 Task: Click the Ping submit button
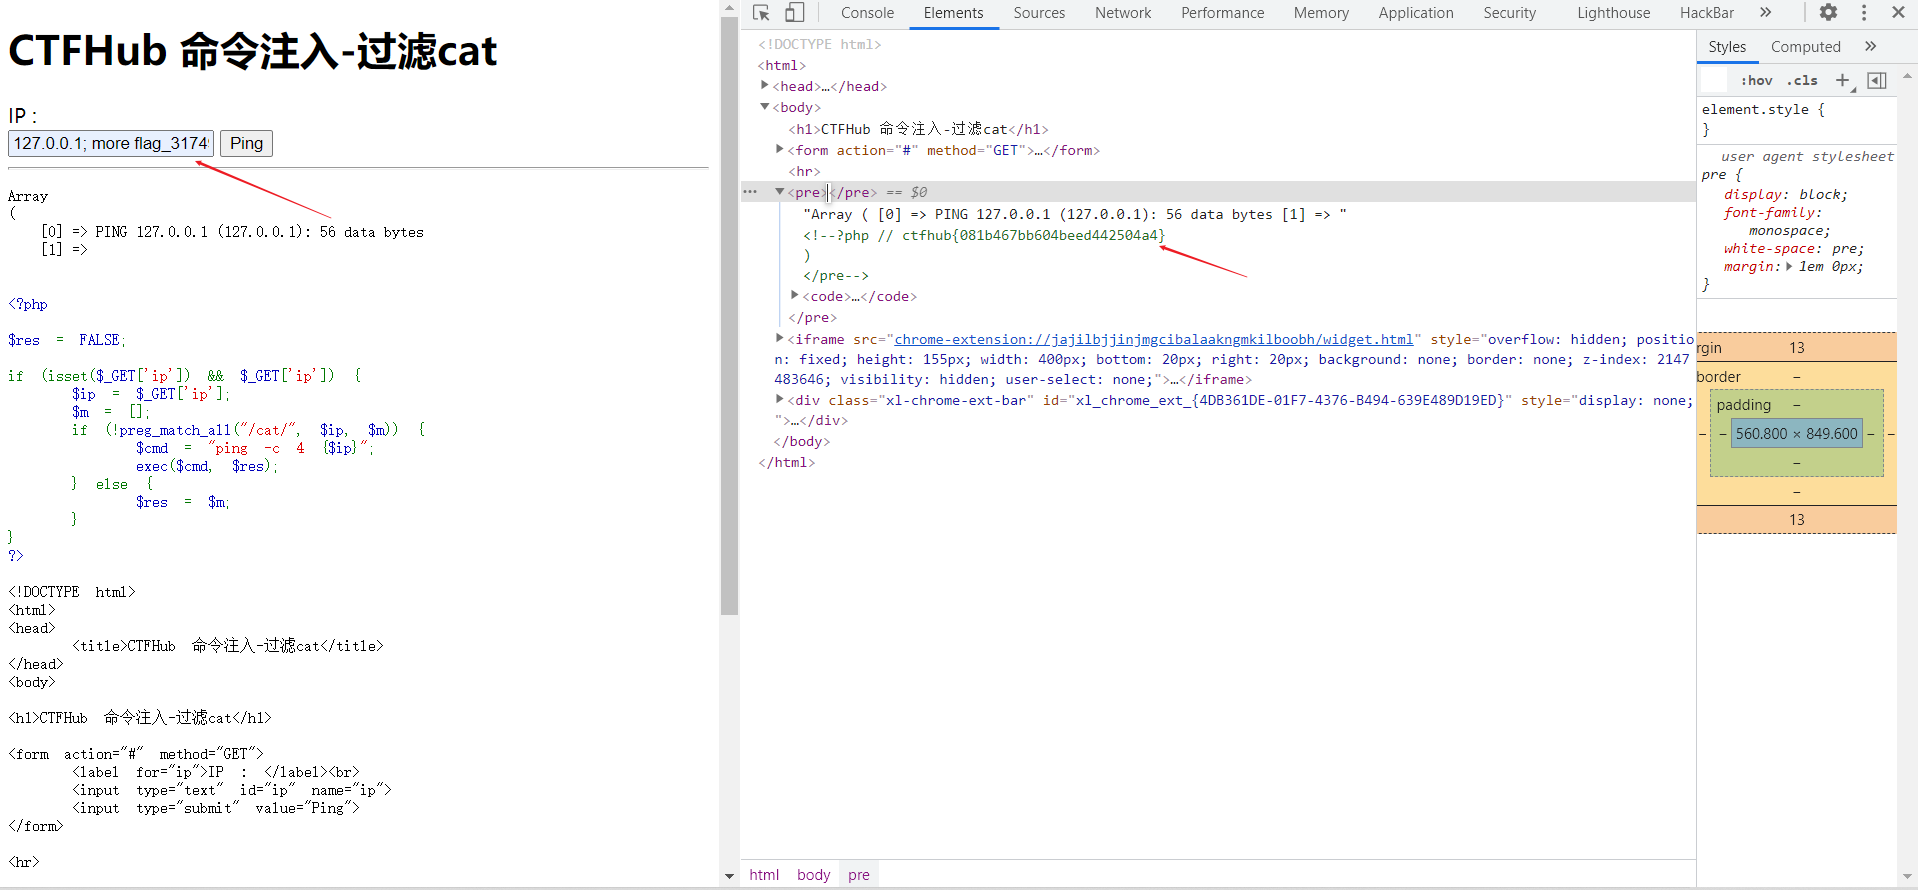coord(246,143)
